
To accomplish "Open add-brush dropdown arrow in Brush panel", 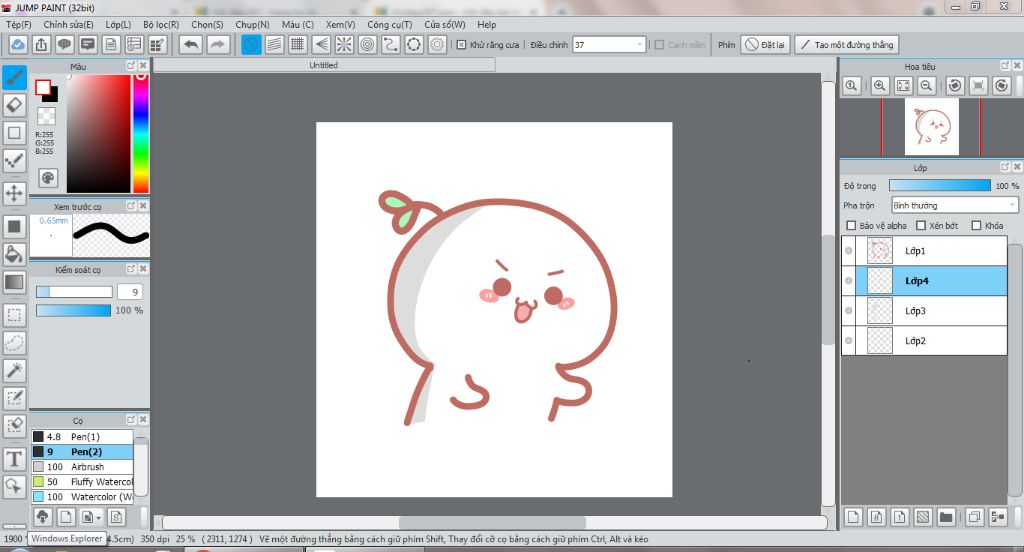I will 99,517.
